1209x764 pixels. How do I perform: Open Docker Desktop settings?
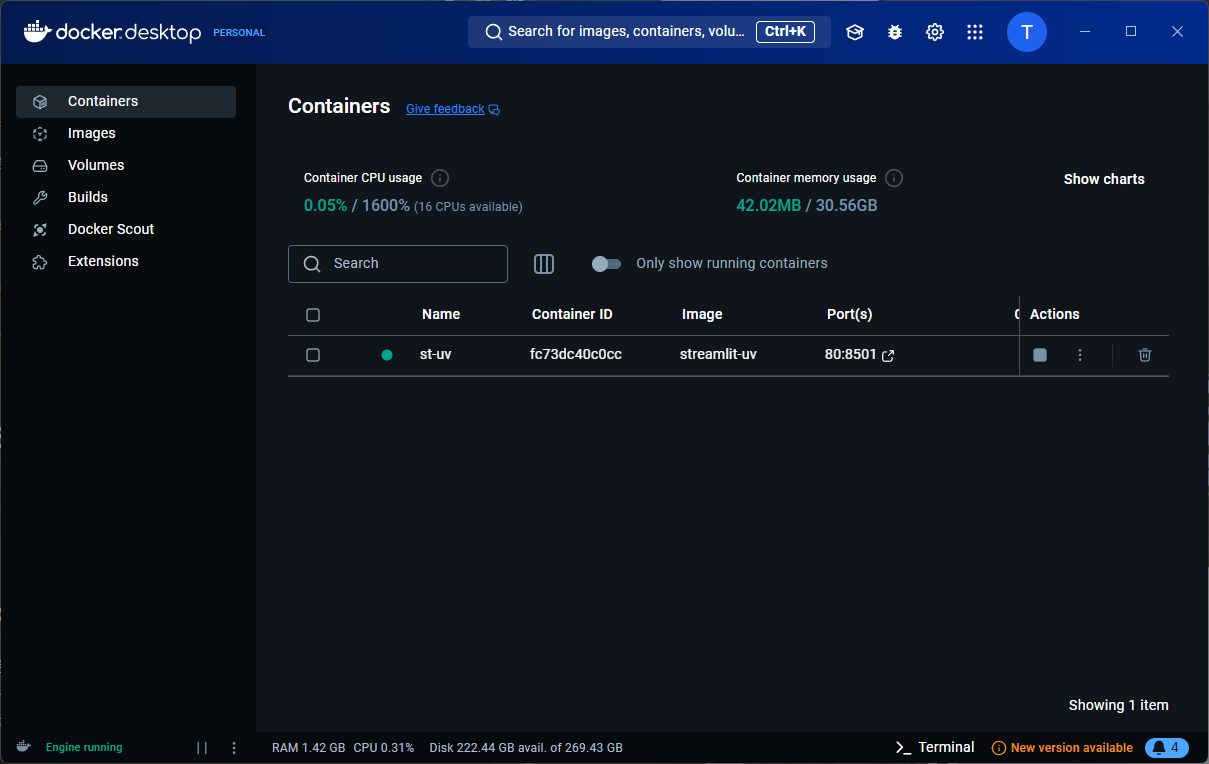[x=934, y=31]
